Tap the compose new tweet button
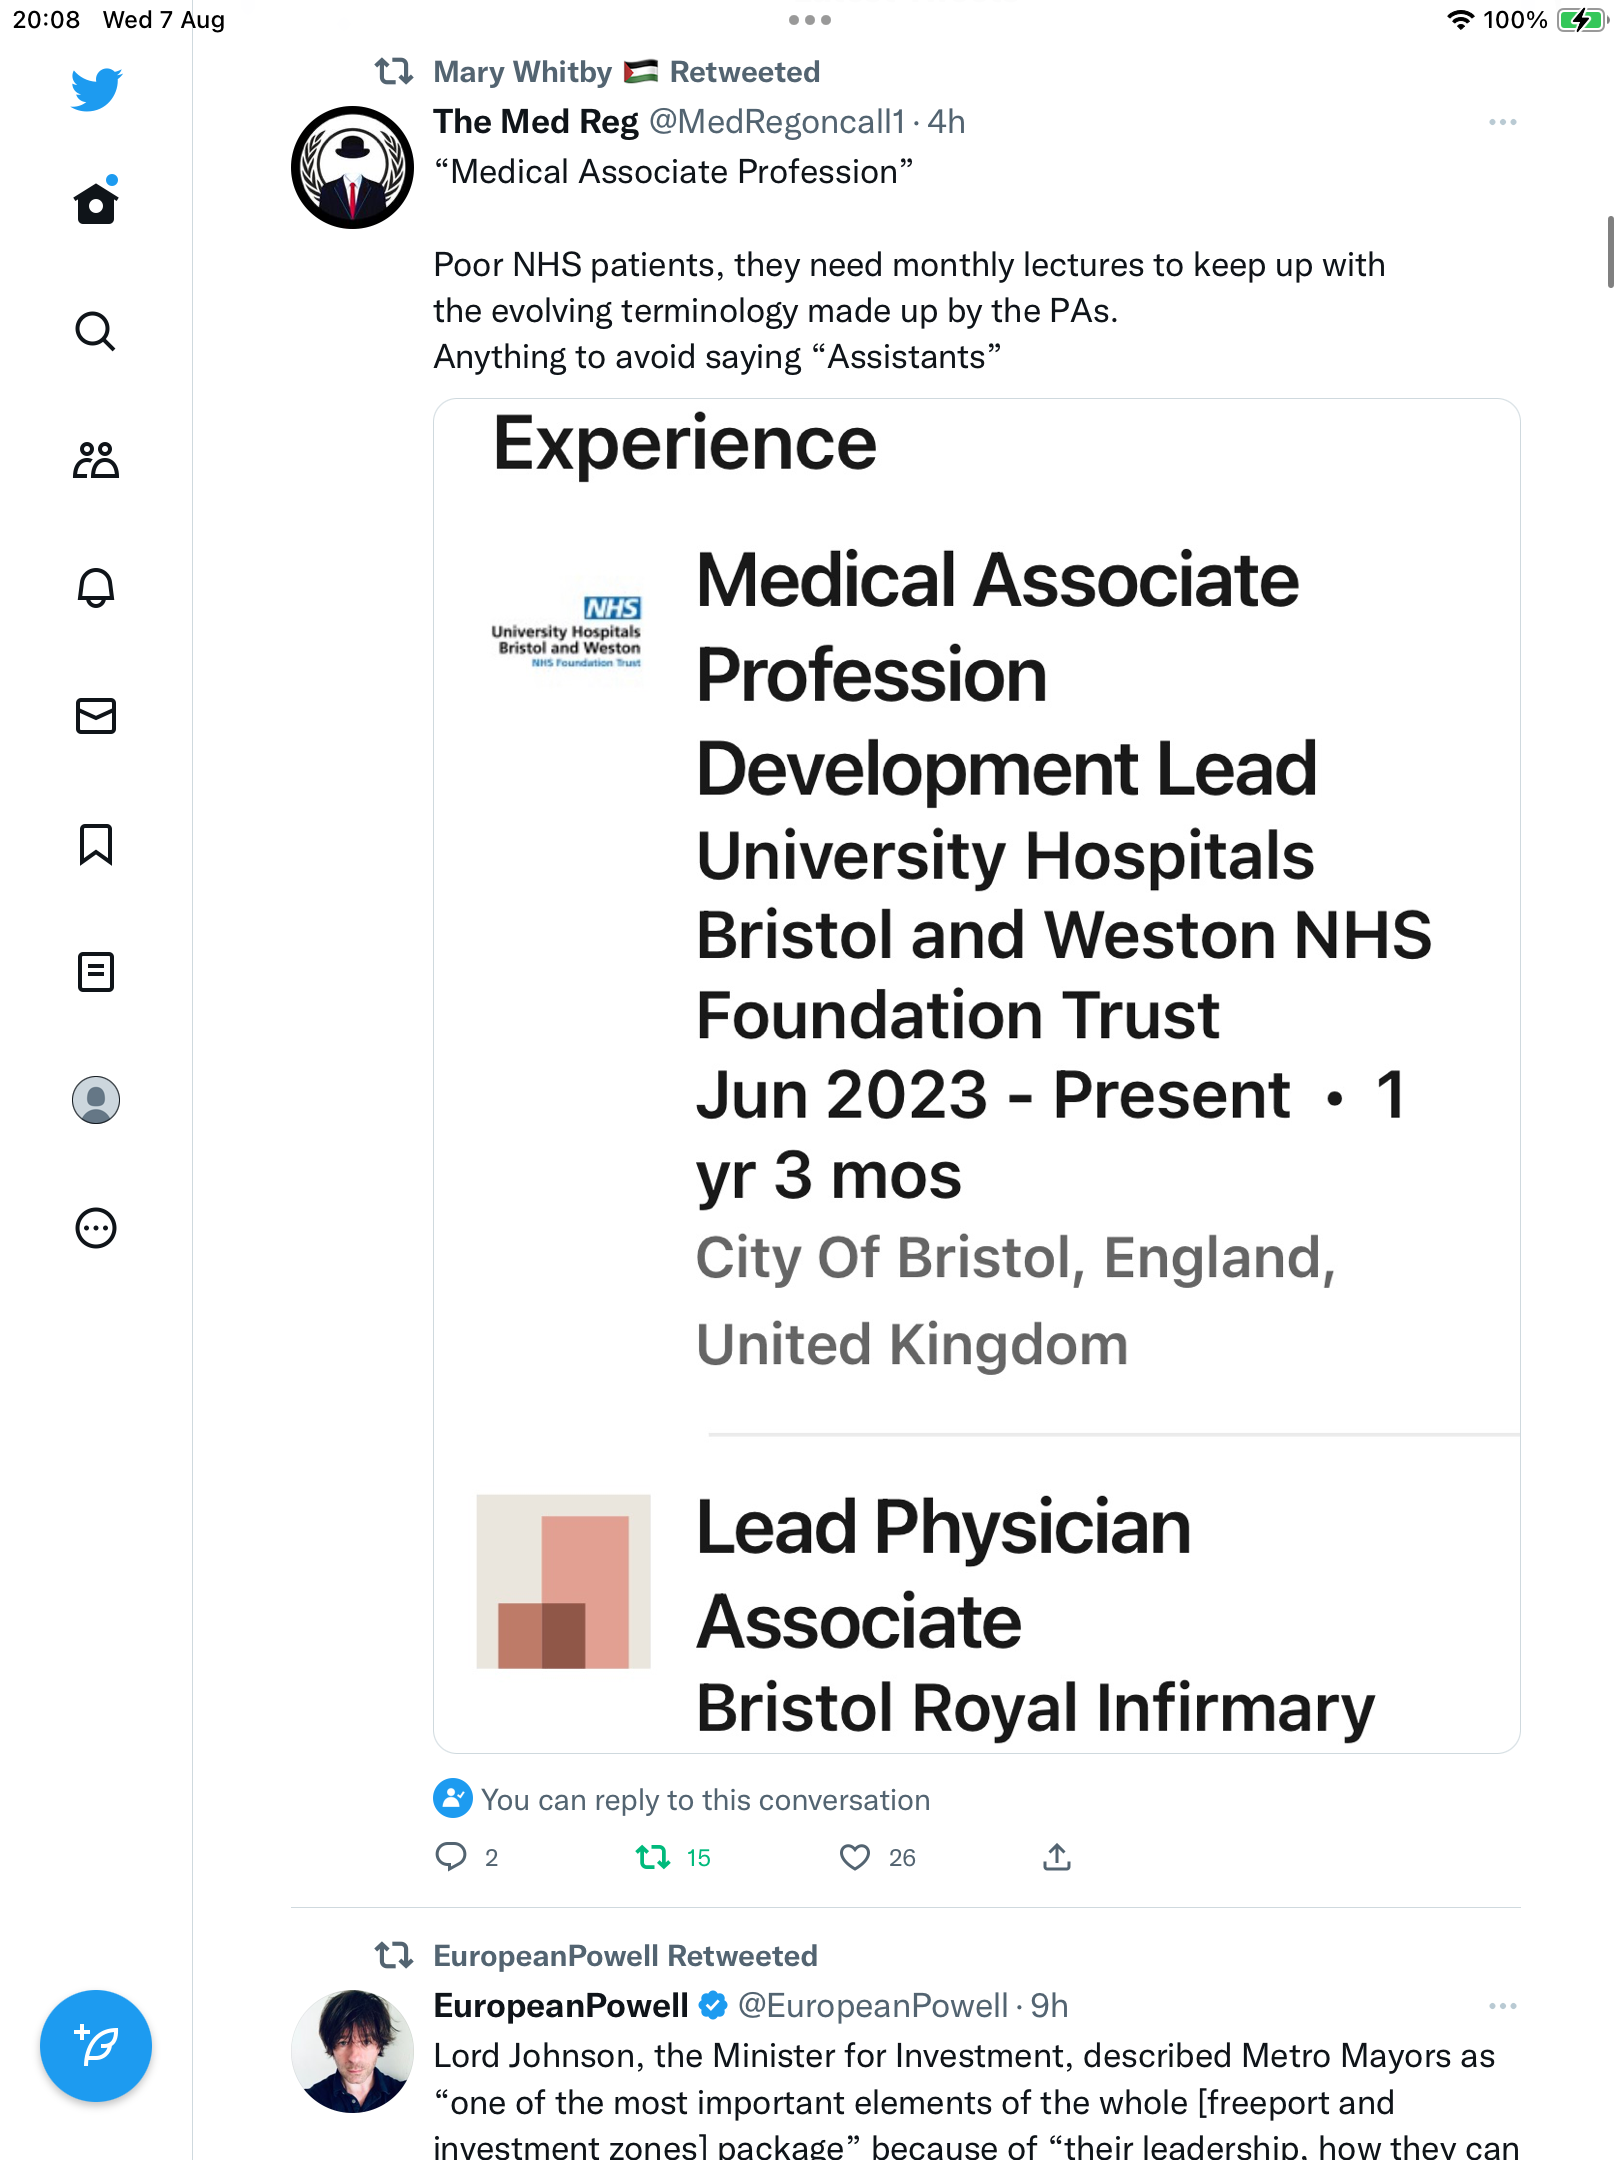This screenshot has height=2160, width=1620. [x=96, y=2046]
